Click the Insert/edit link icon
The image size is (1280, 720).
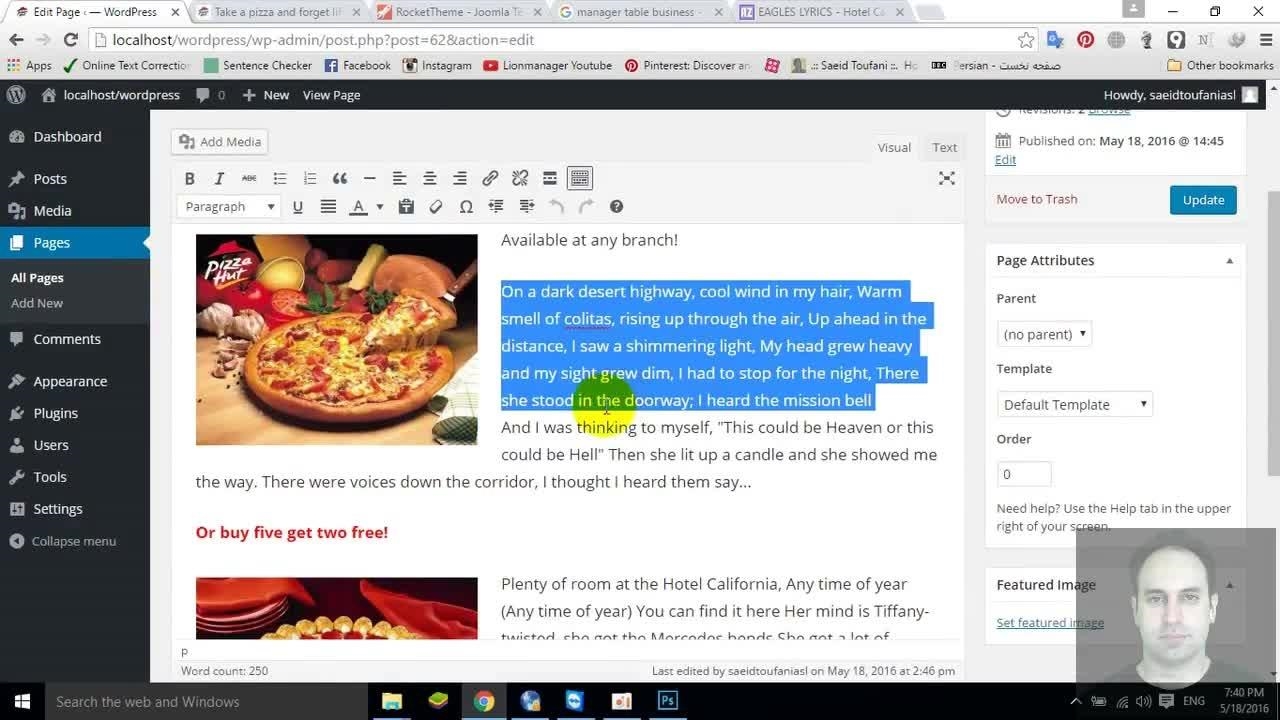[x=490, y=178]
